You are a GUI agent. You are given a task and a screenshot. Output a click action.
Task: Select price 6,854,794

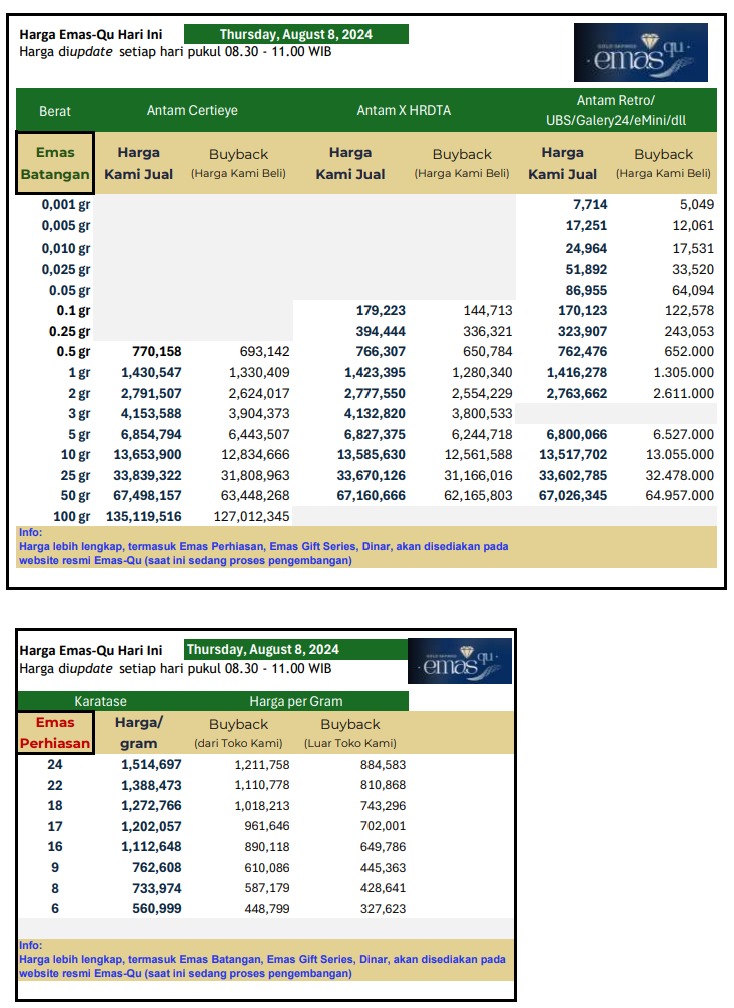click(x=151, y=435)
